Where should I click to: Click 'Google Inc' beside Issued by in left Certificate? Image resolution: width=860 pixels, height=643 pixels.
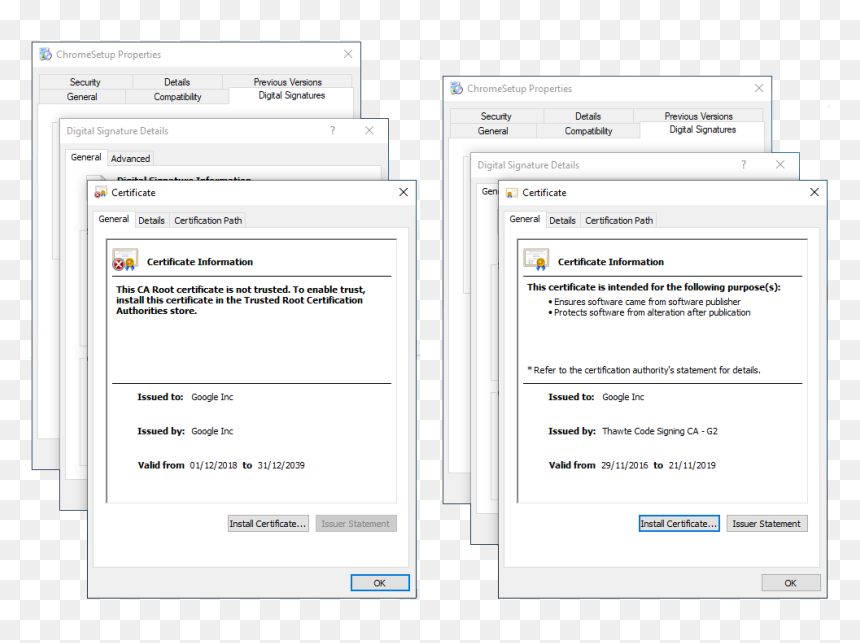point(212,431)
